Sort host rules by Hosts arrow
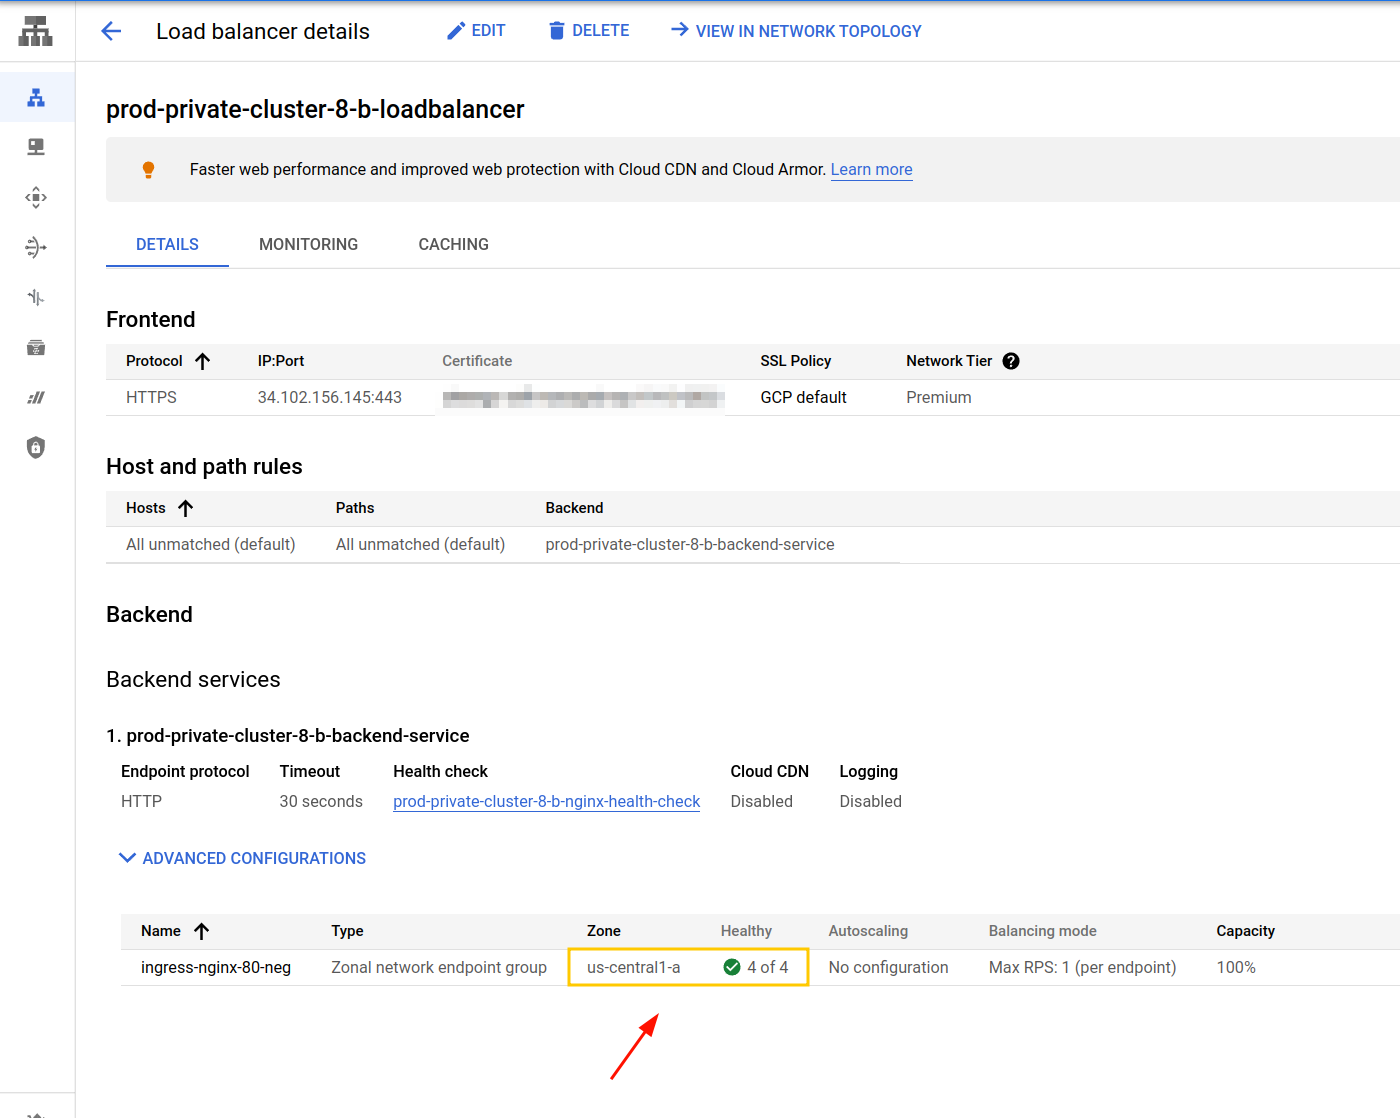Image resolution: width=1400 pixels, height=1118 pixels. 186,508
